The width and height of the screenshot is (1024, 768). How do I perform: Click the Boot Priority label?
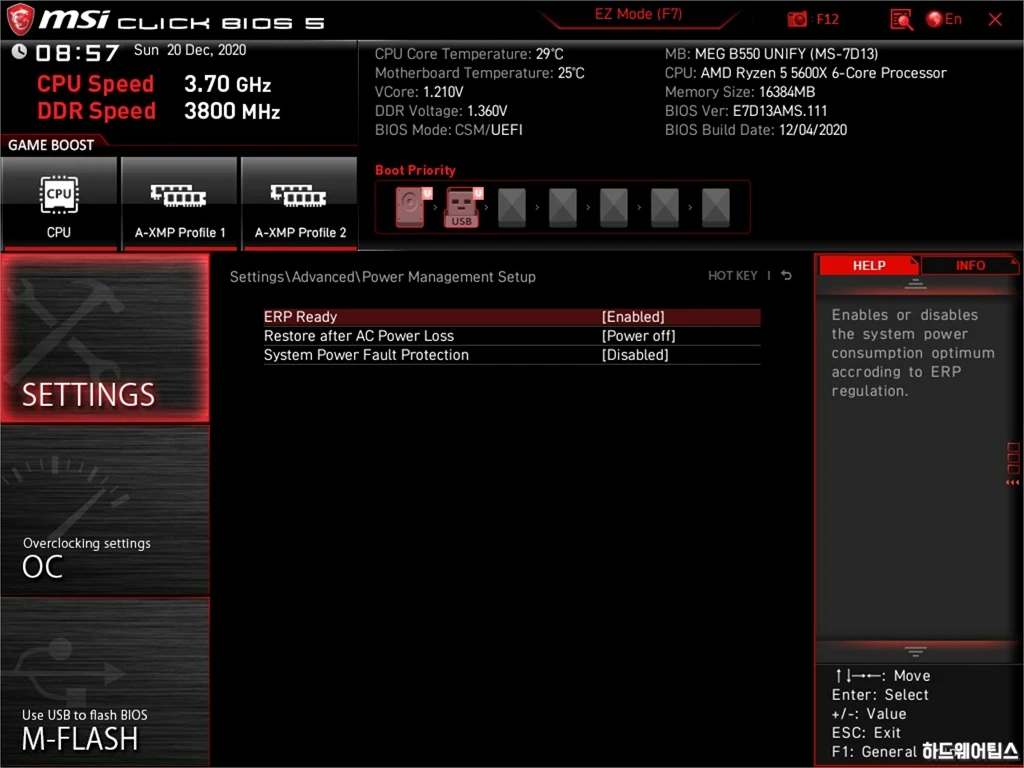(x=415, y=170)
